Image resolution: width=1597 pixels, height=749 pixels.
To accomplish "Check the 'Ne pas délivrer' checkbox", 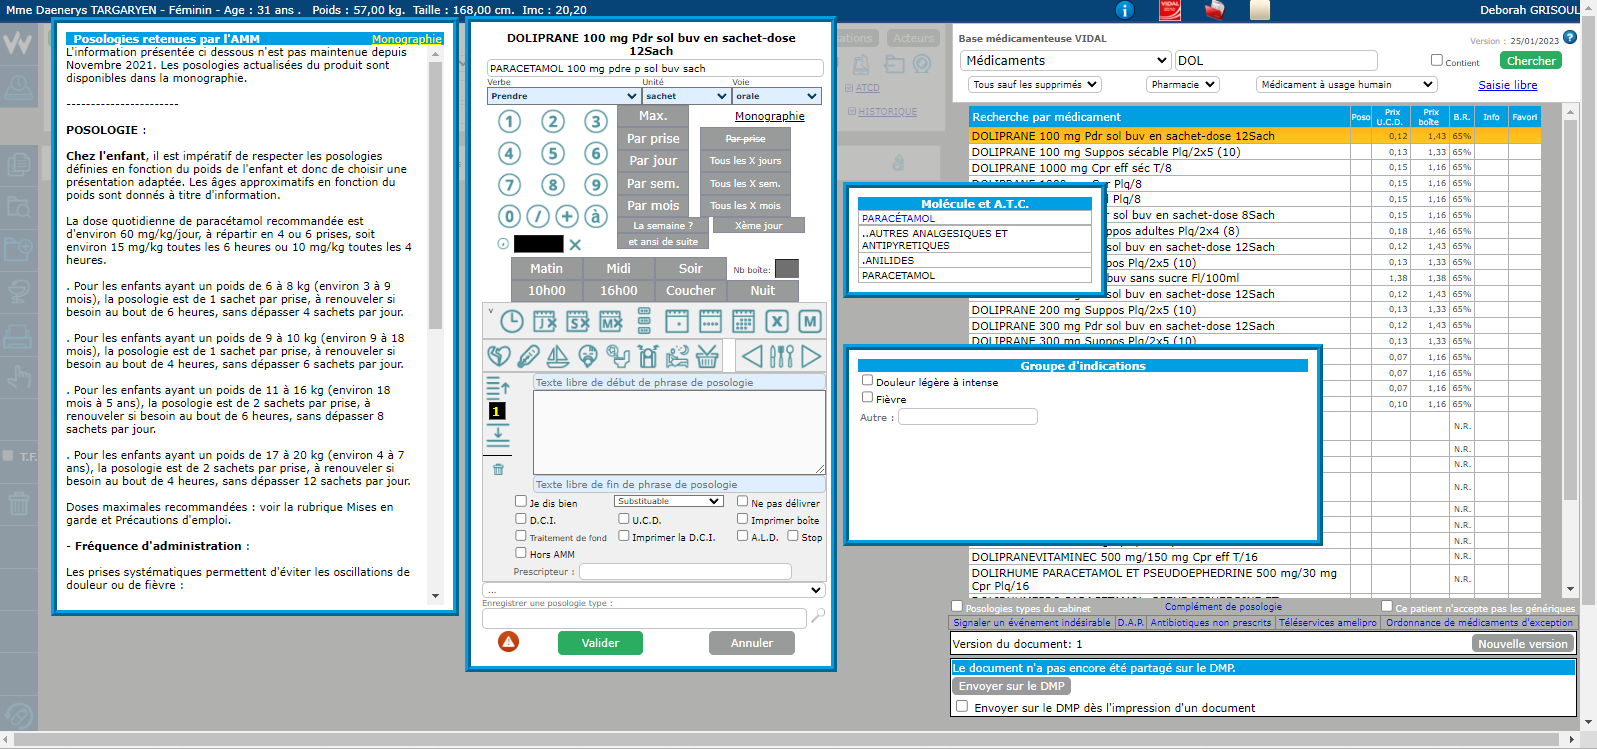I will pos(742,501).
